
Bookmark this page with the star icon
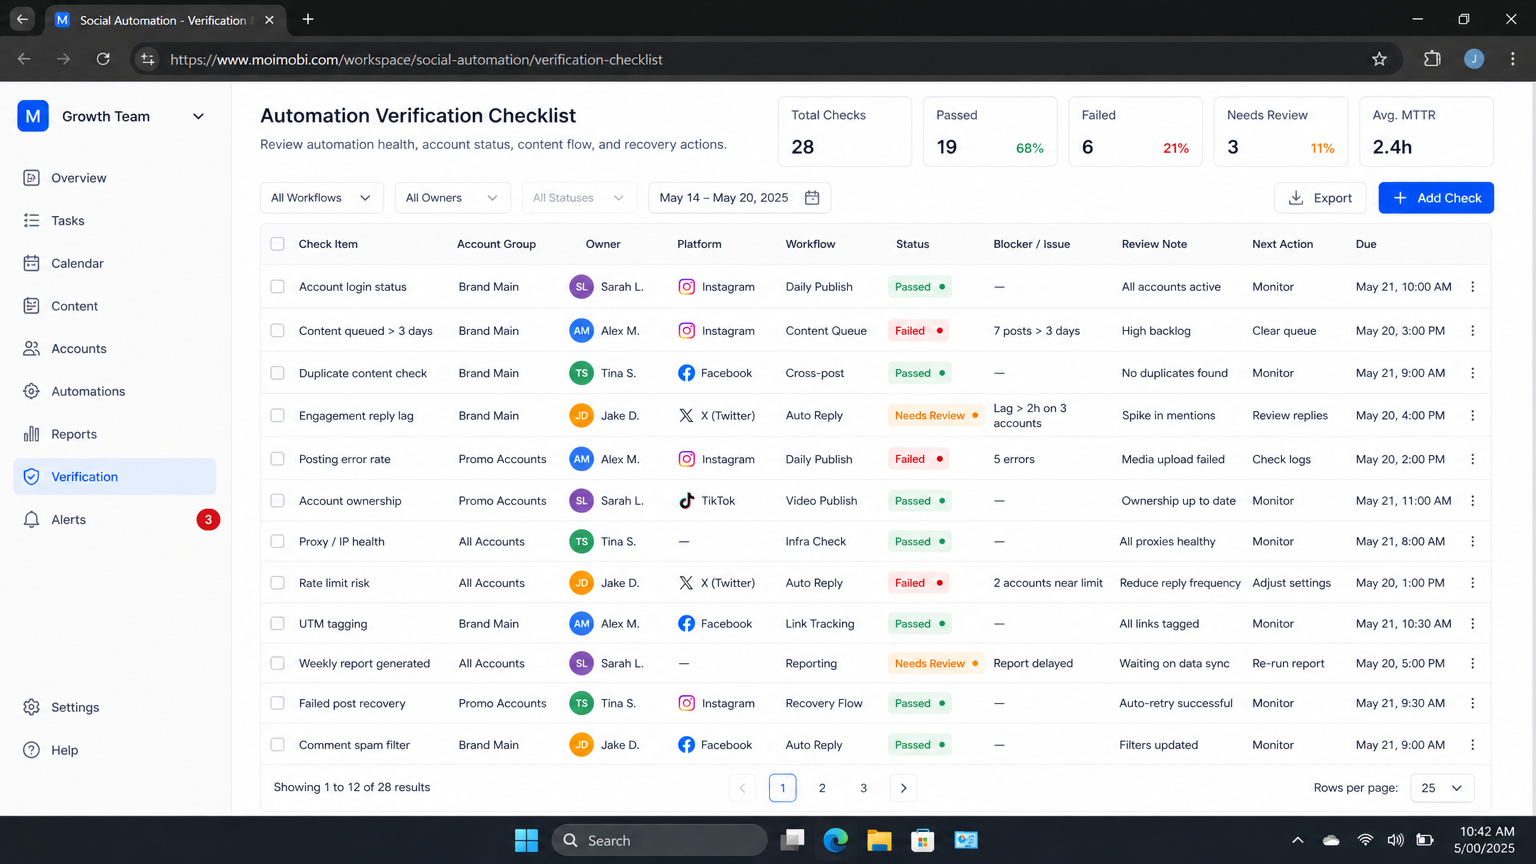click(1380, 60)
